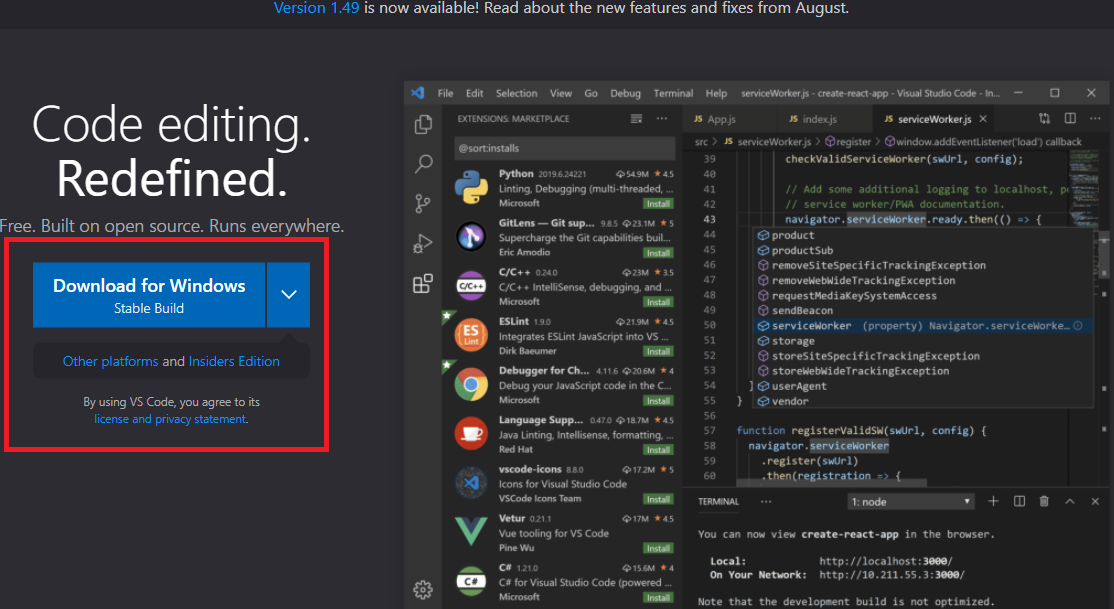Click the Vetur extension V icon
Screen dimensions: 1114x609
click(x=471, y=532)
